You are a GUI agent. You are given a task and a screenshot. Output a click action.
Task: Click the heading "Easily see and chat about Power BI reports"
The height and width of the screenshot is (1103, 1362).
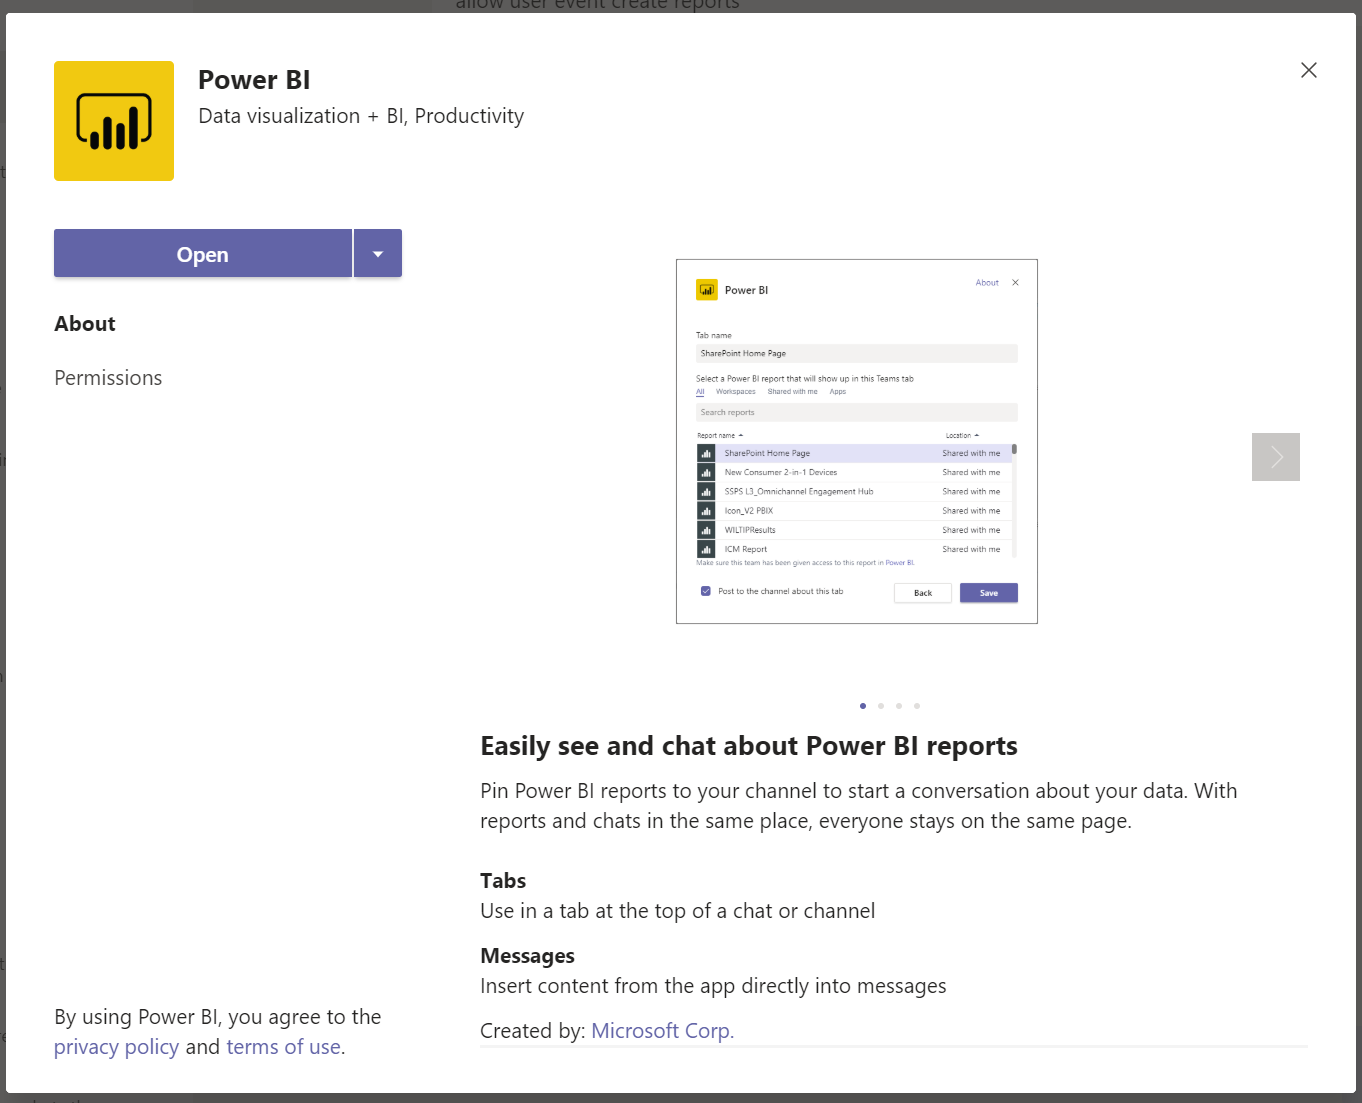pyautogui.click(x=749, y=746)
